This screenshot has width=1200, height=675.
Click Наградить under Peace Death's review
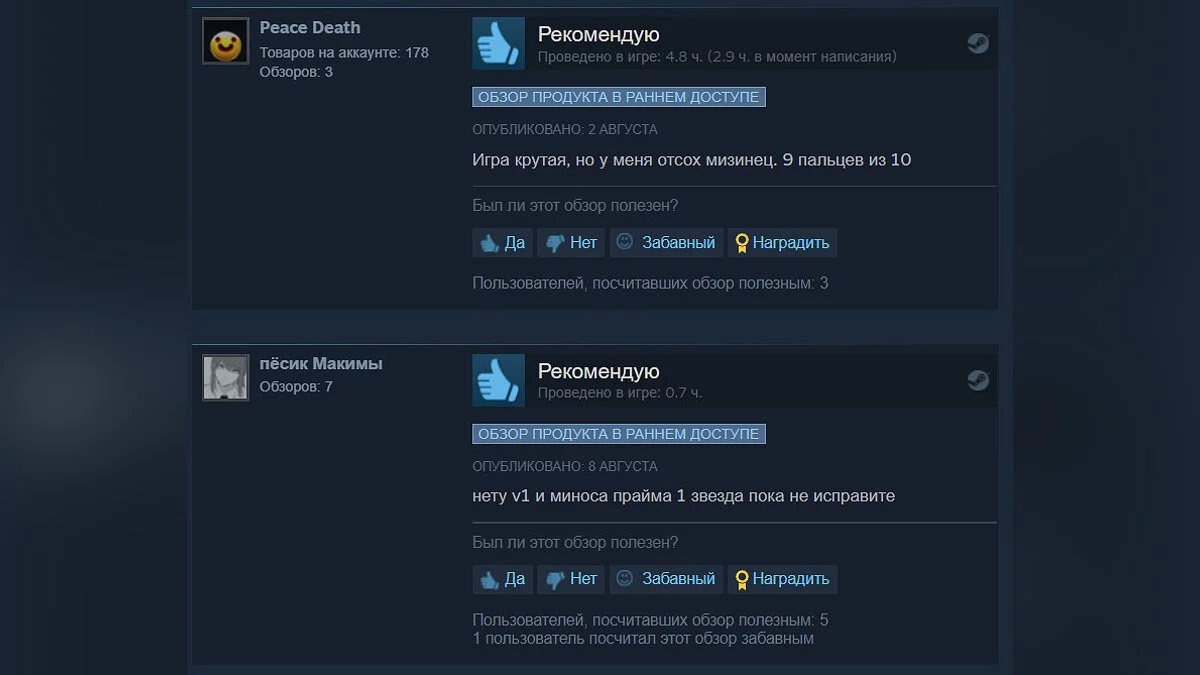click(783, 243)
